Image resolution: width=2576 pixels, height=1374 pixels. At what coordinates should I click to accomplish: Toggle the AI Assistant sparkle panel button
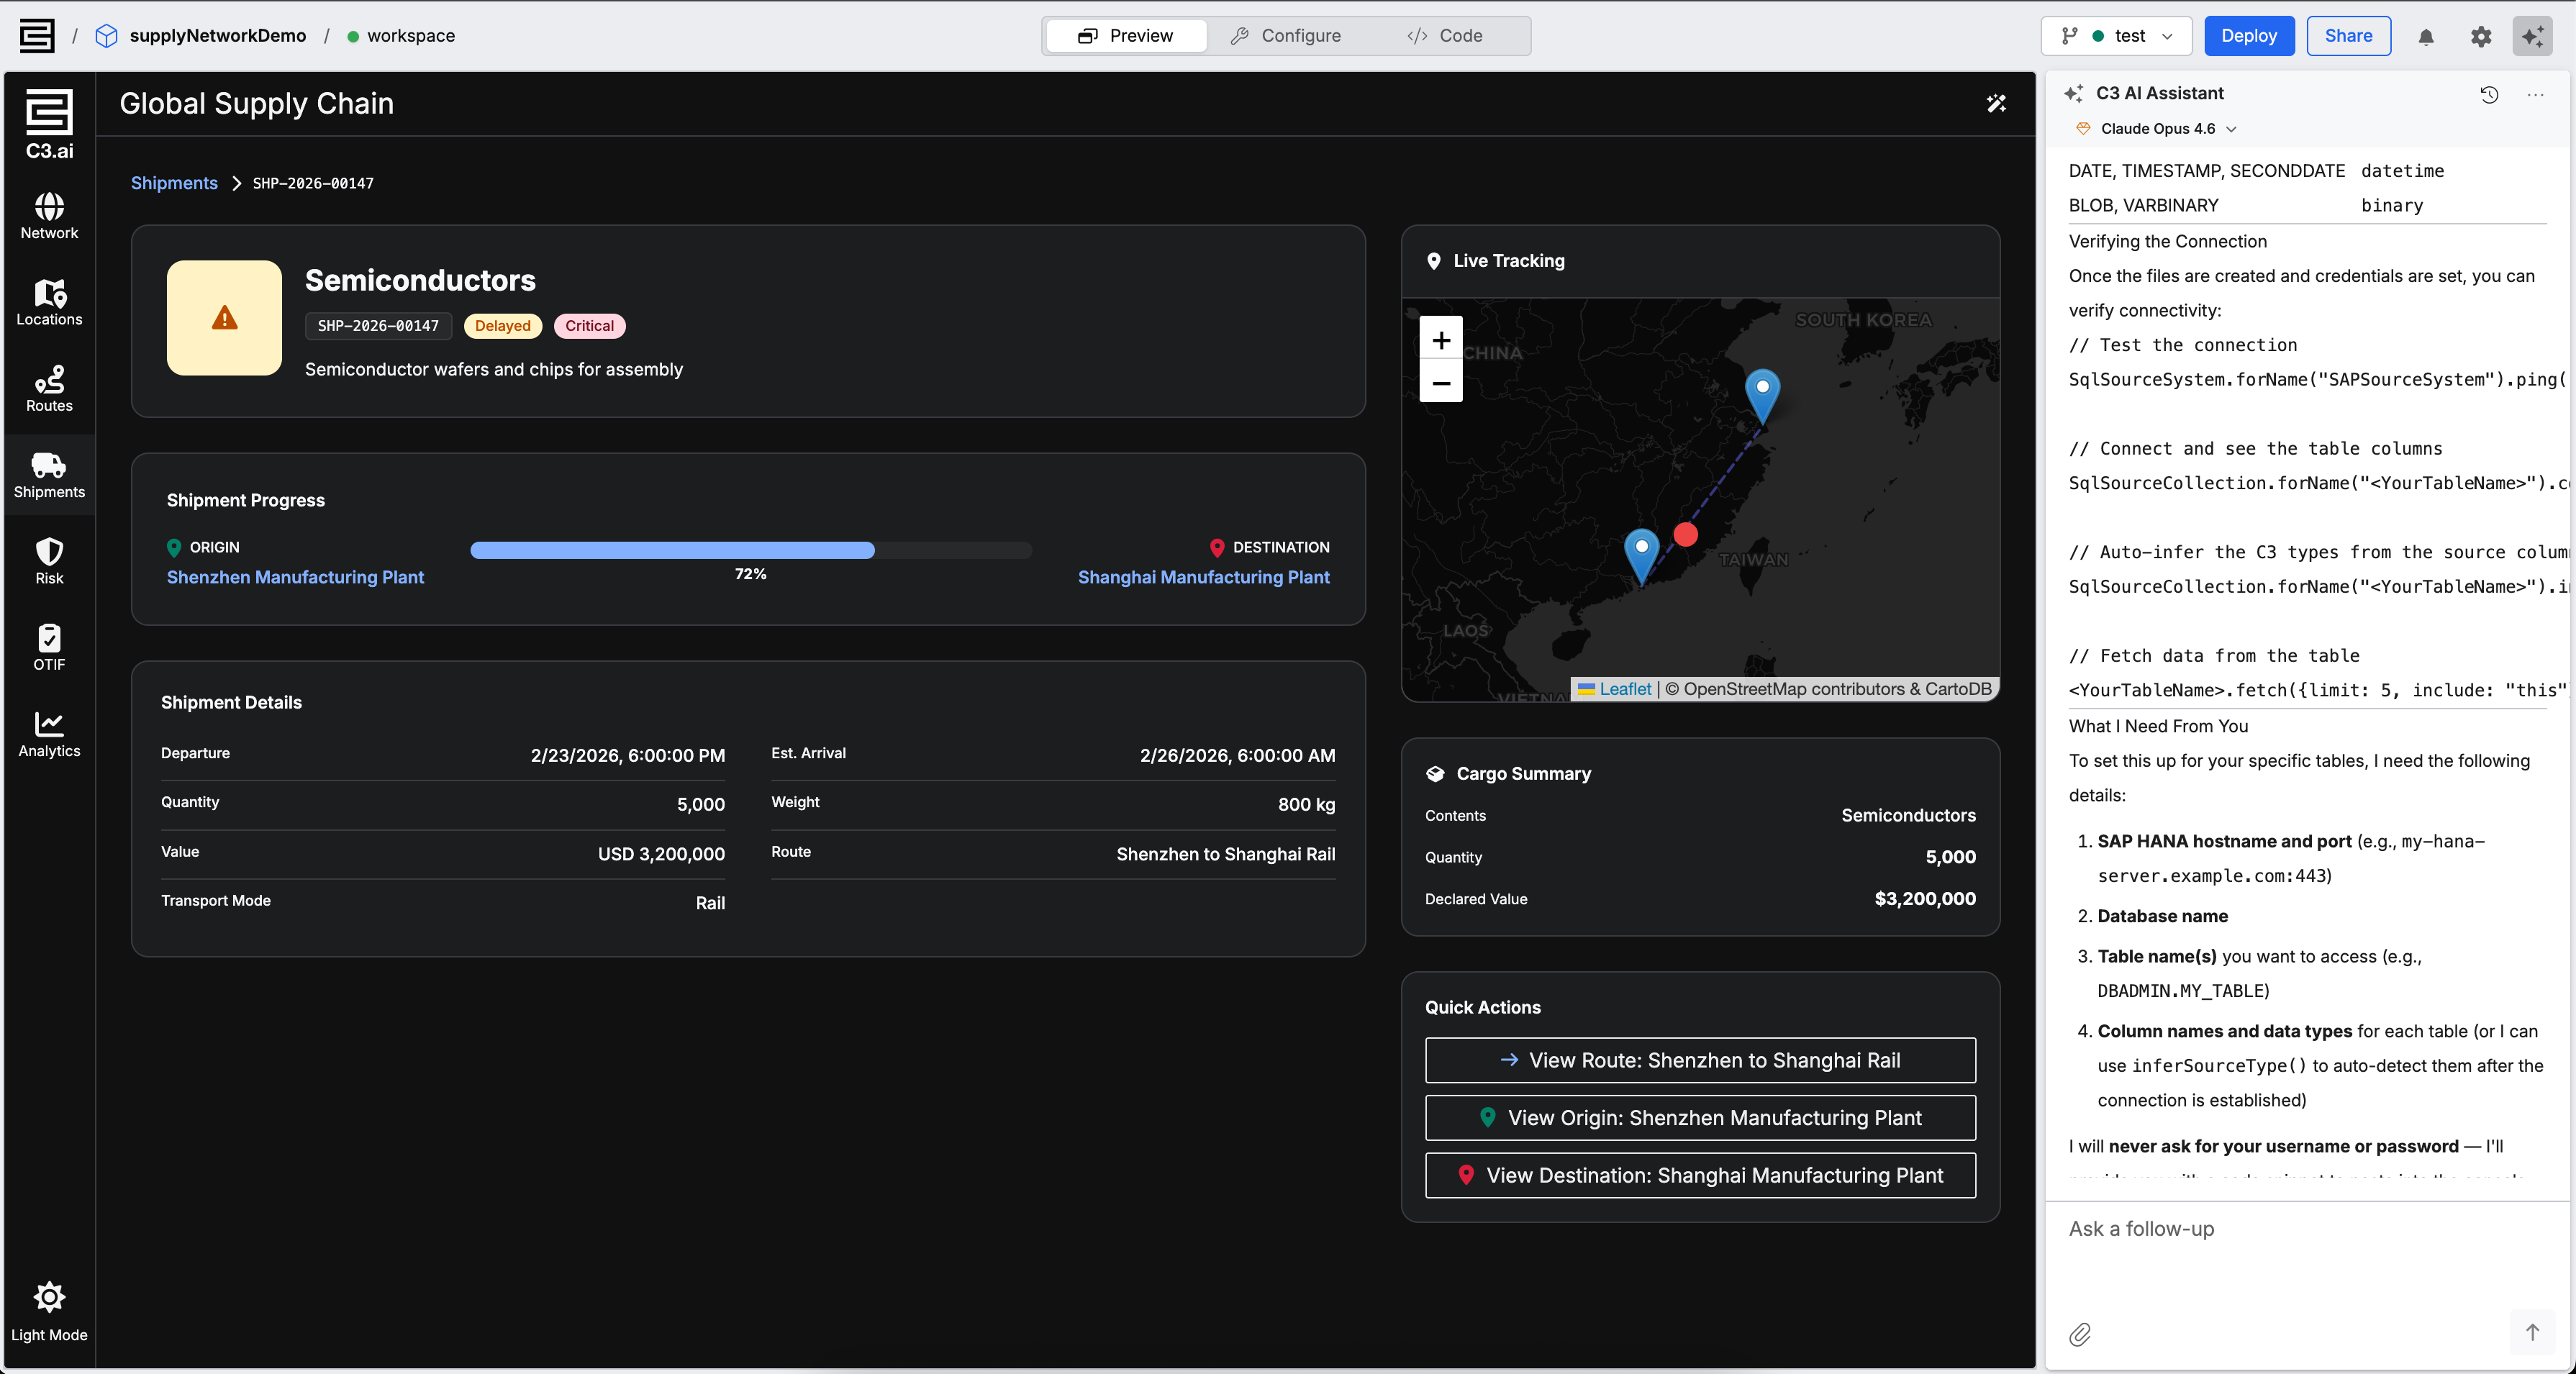[x=2532, y=37]
